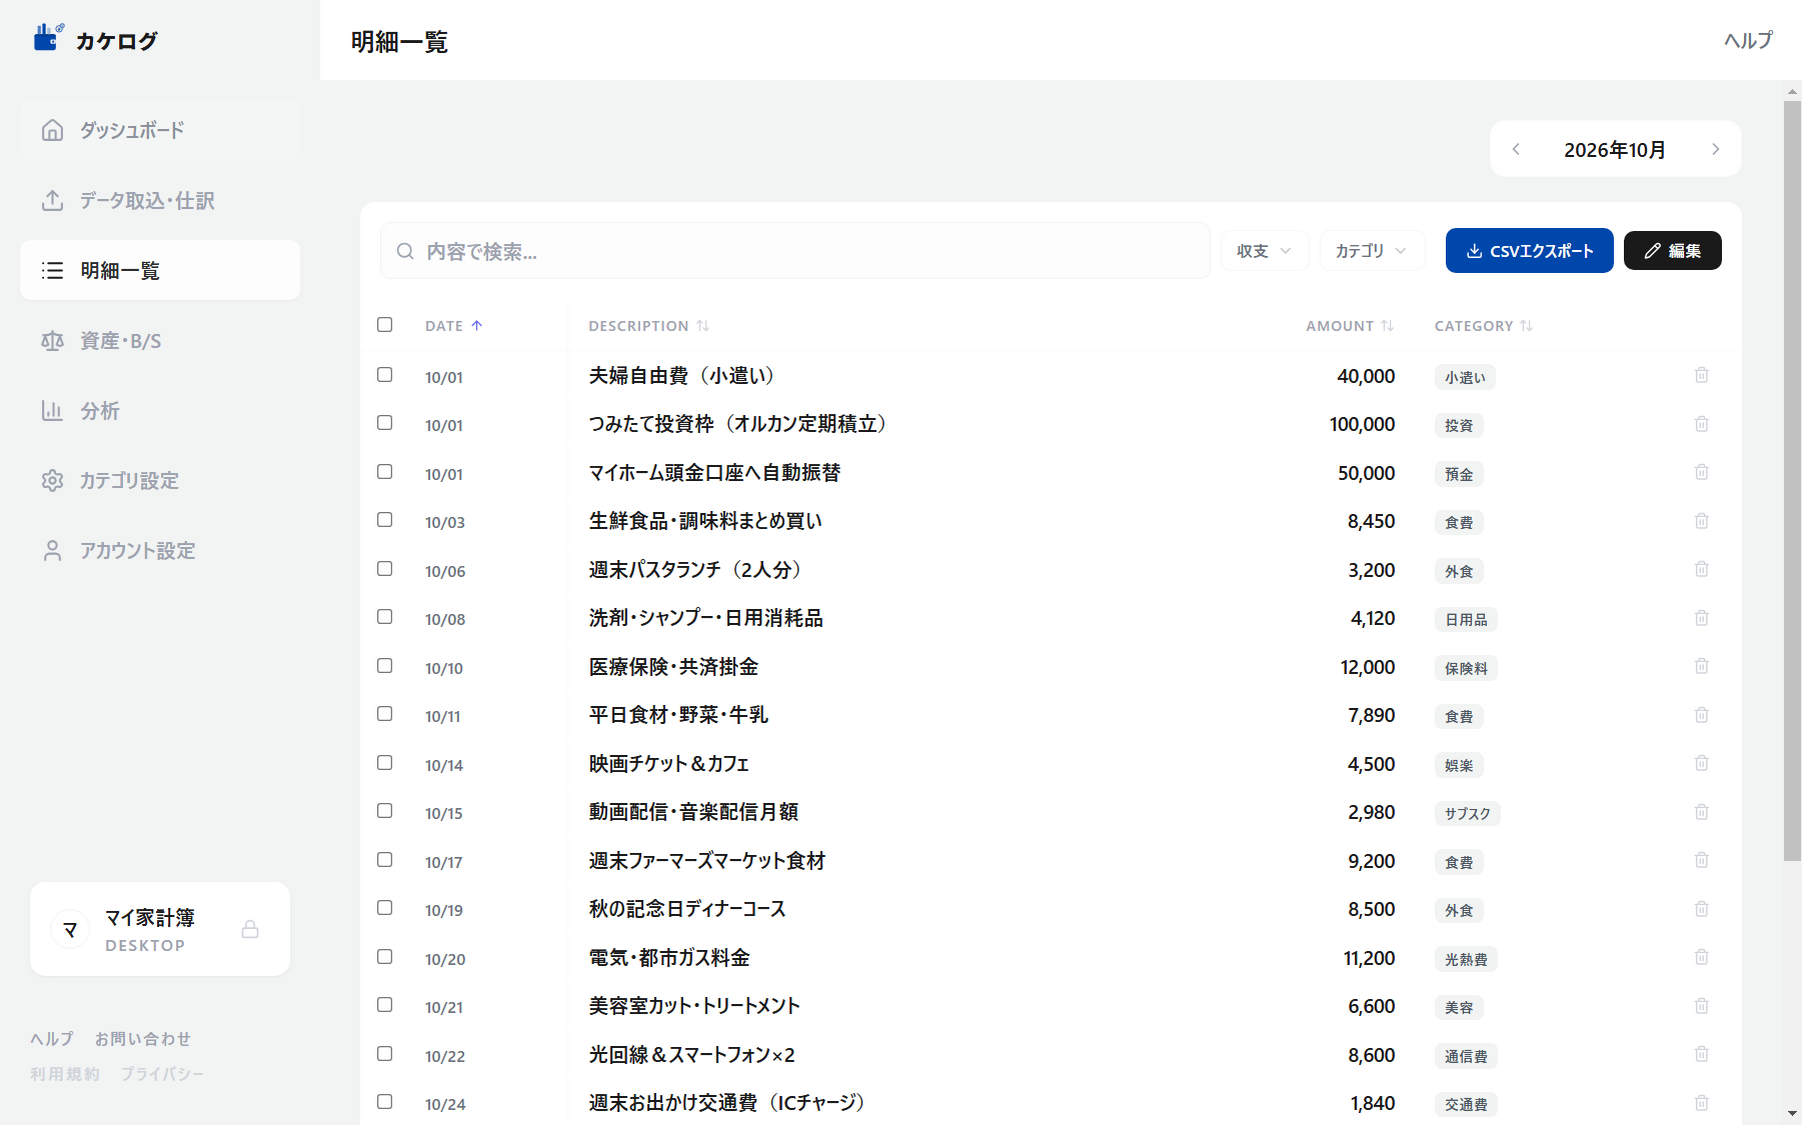Check the 秋の記念日ディナーコース row checkbox
The height and width of the screenshot is (1125, 1802).
tap(385, 908)
